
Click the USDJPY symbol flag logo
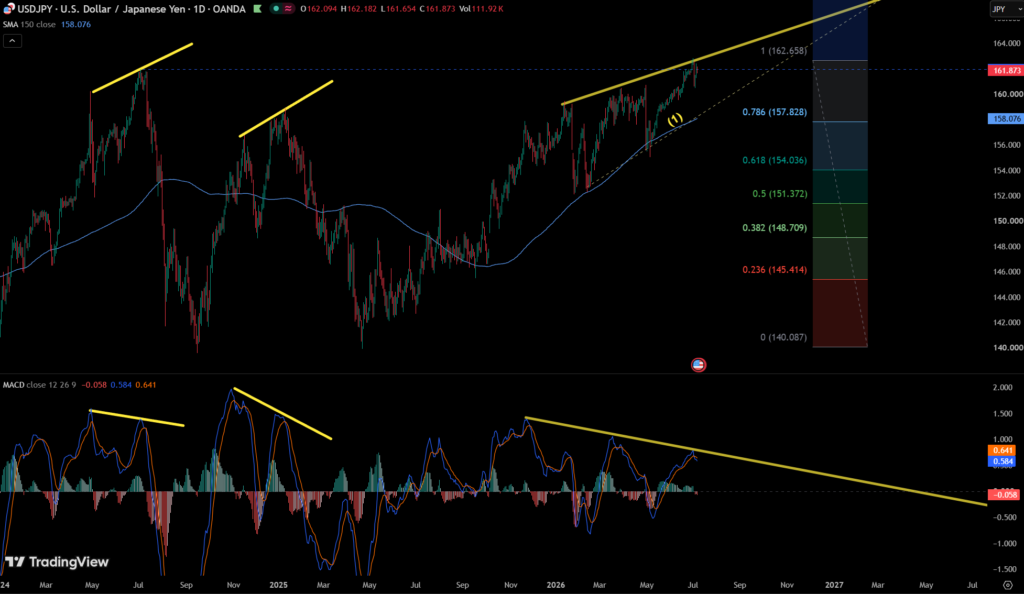click(x=8, y=8)
